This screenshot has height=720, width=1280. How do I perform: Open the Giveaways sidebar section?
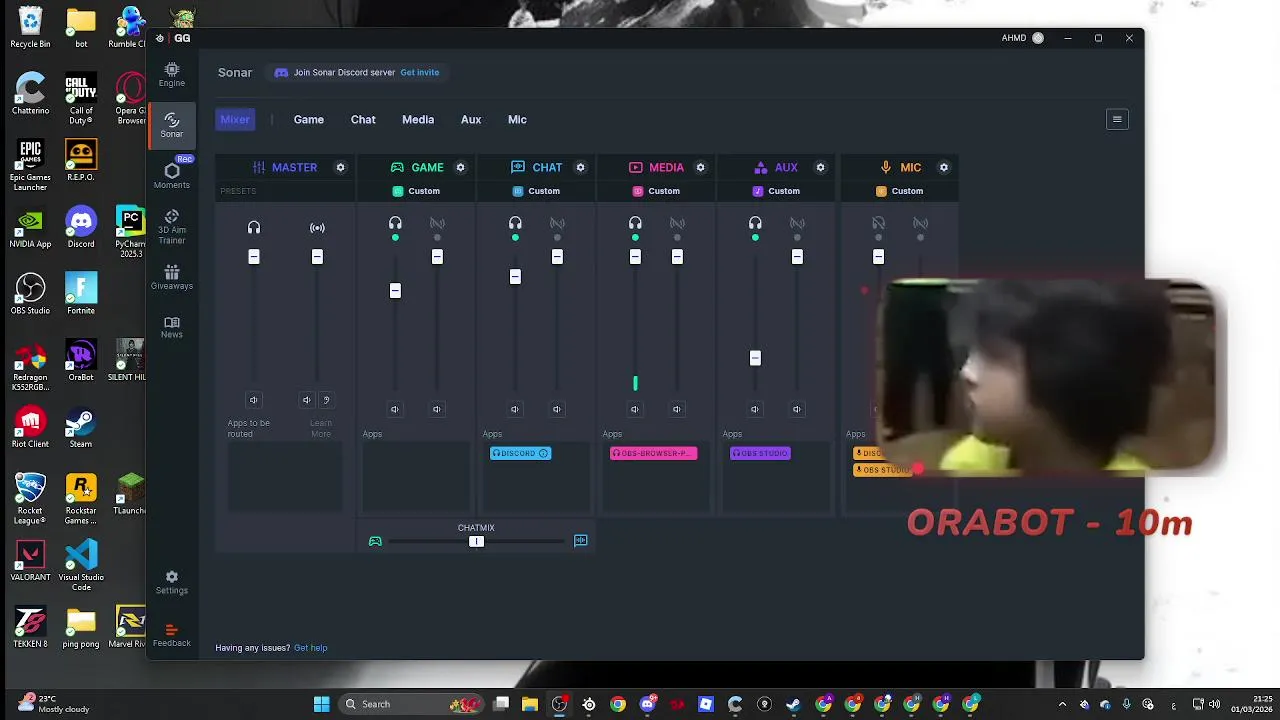[171, 278]
